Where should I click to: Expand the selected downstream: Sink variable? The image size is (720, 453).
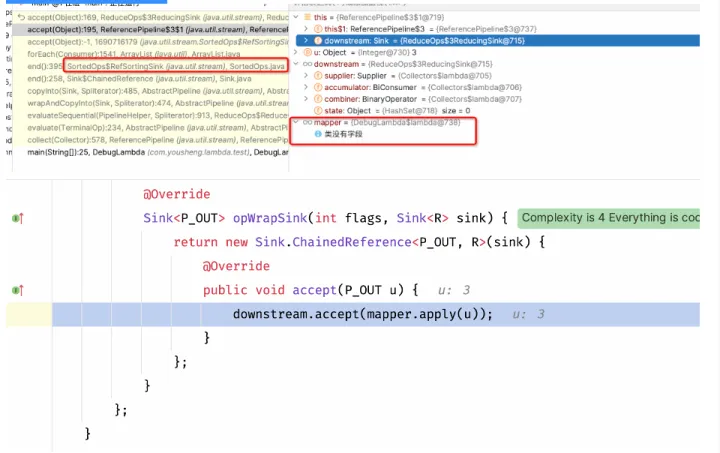click(x=306, y=40)
